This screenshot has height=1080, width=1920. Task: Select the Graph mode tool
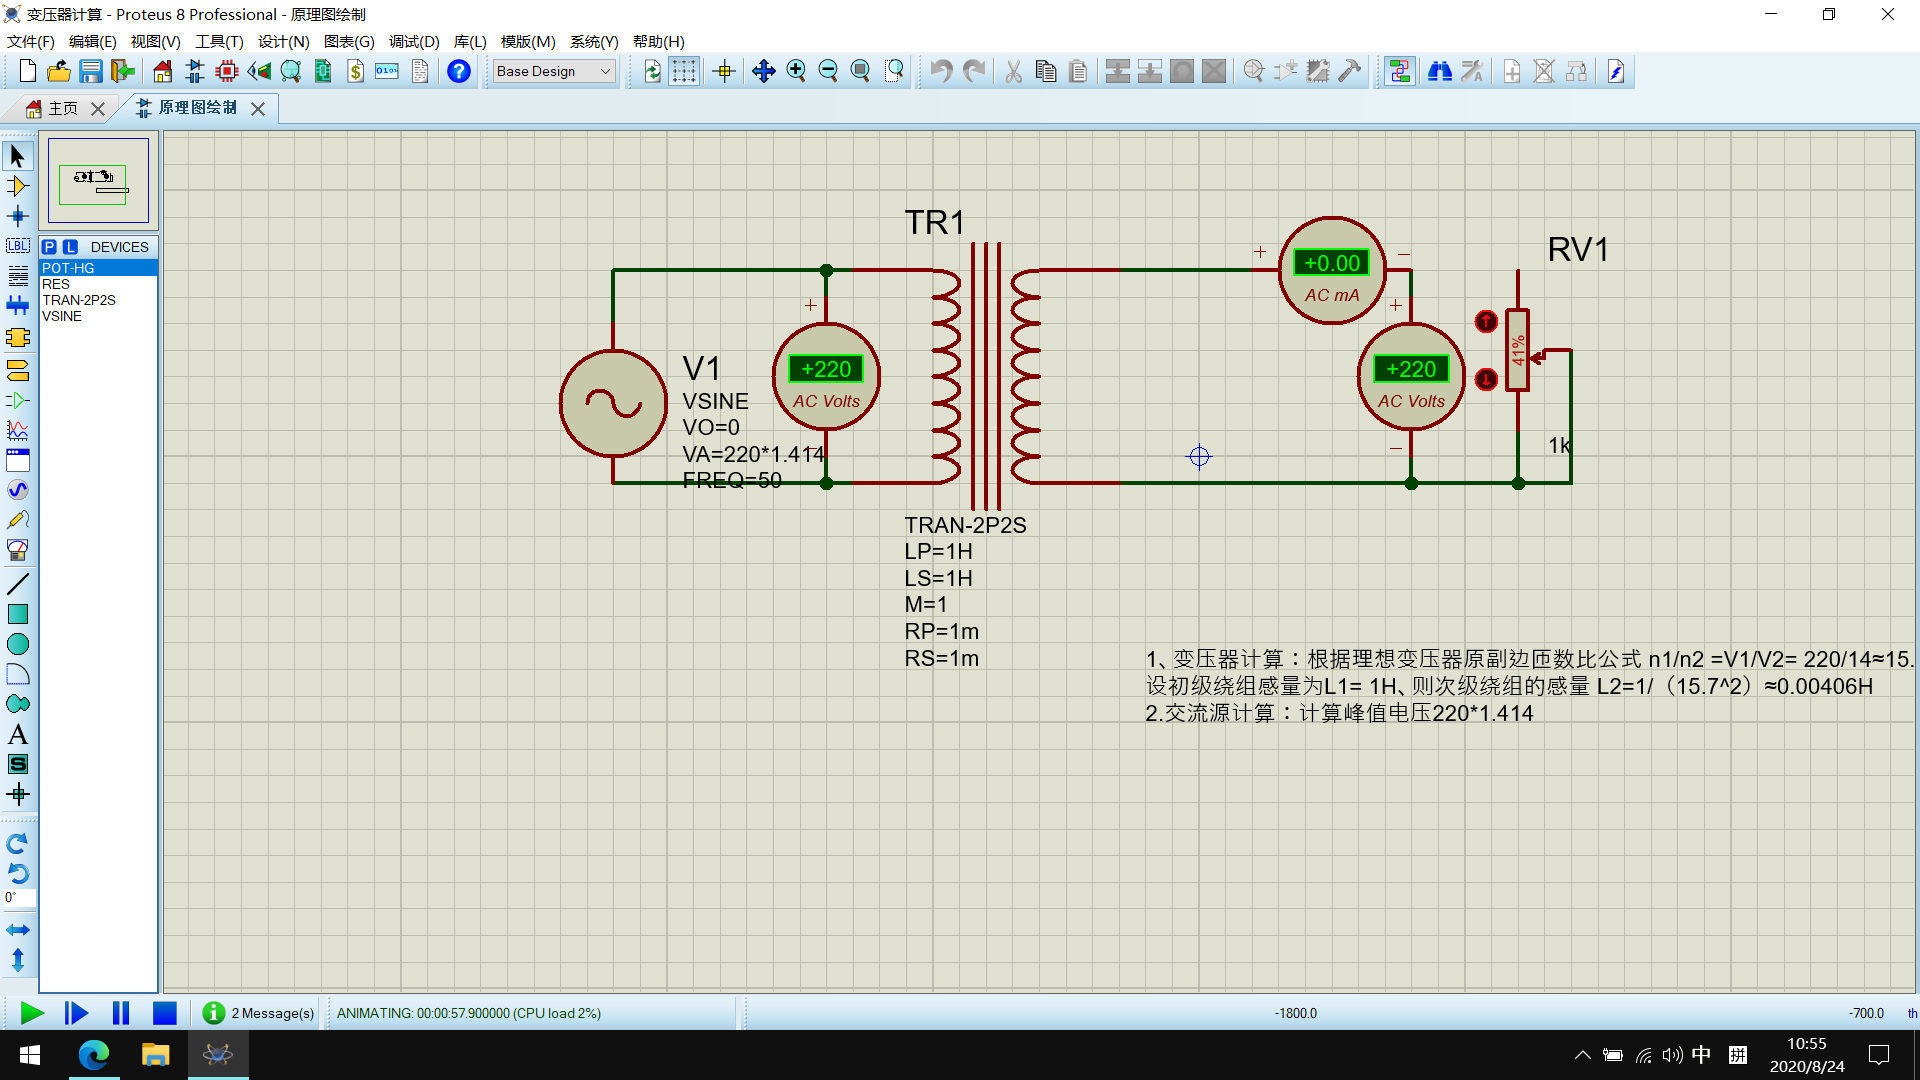click(17, 430)
